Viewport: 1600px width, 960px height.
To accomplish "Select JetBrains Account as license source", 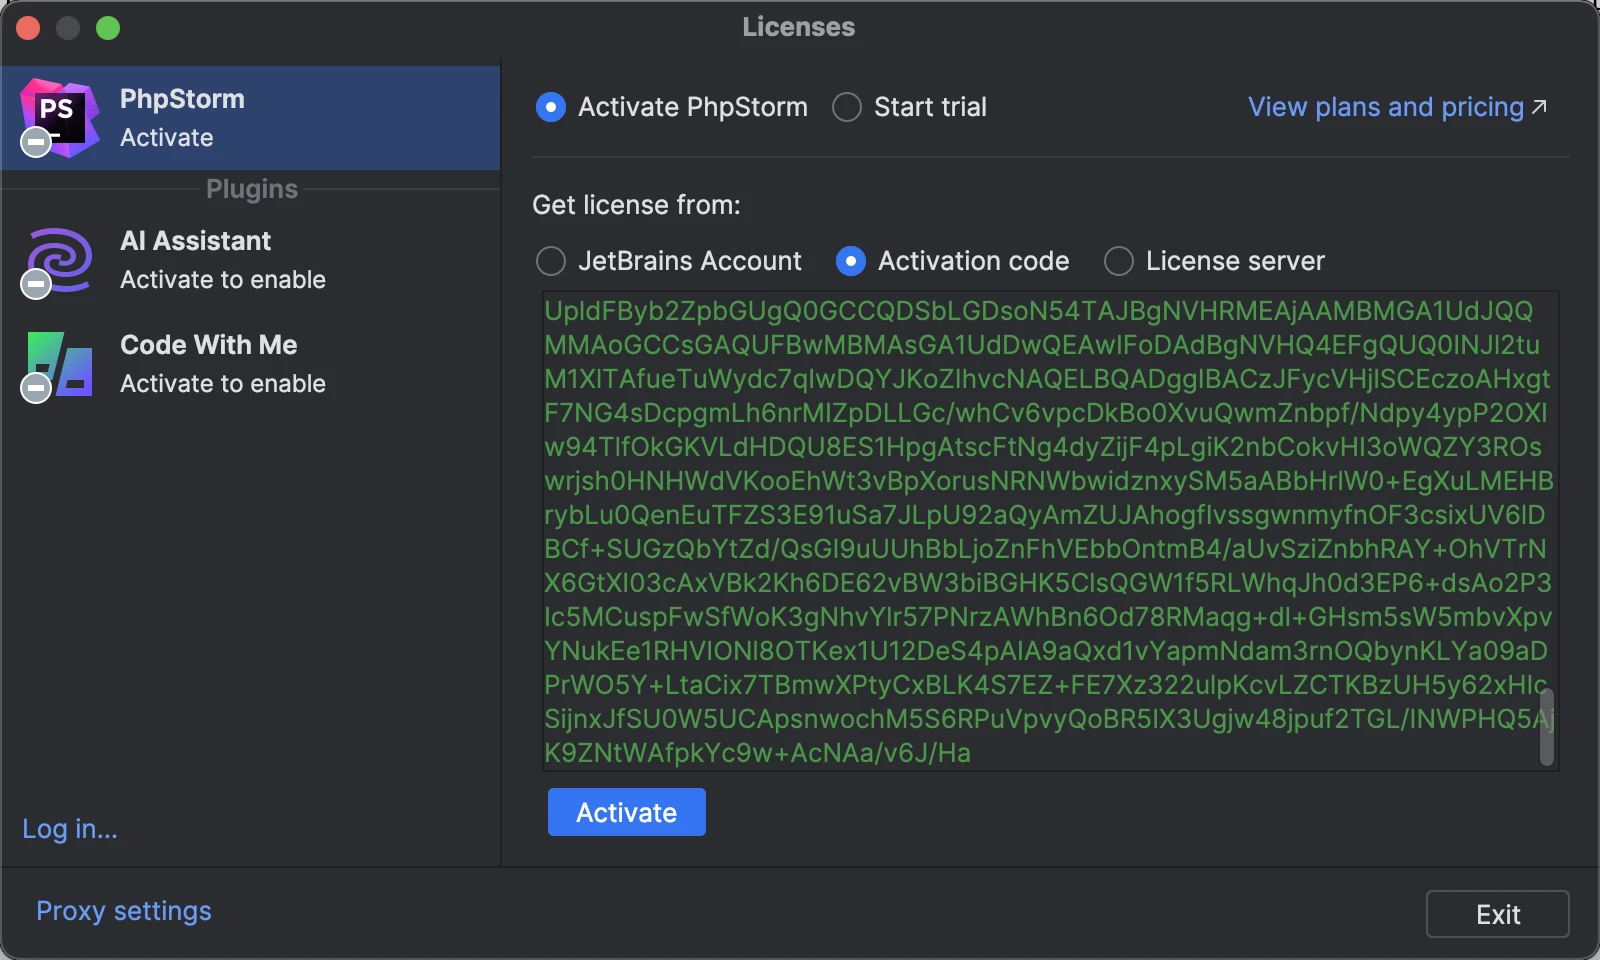I will tap(551, 261).
